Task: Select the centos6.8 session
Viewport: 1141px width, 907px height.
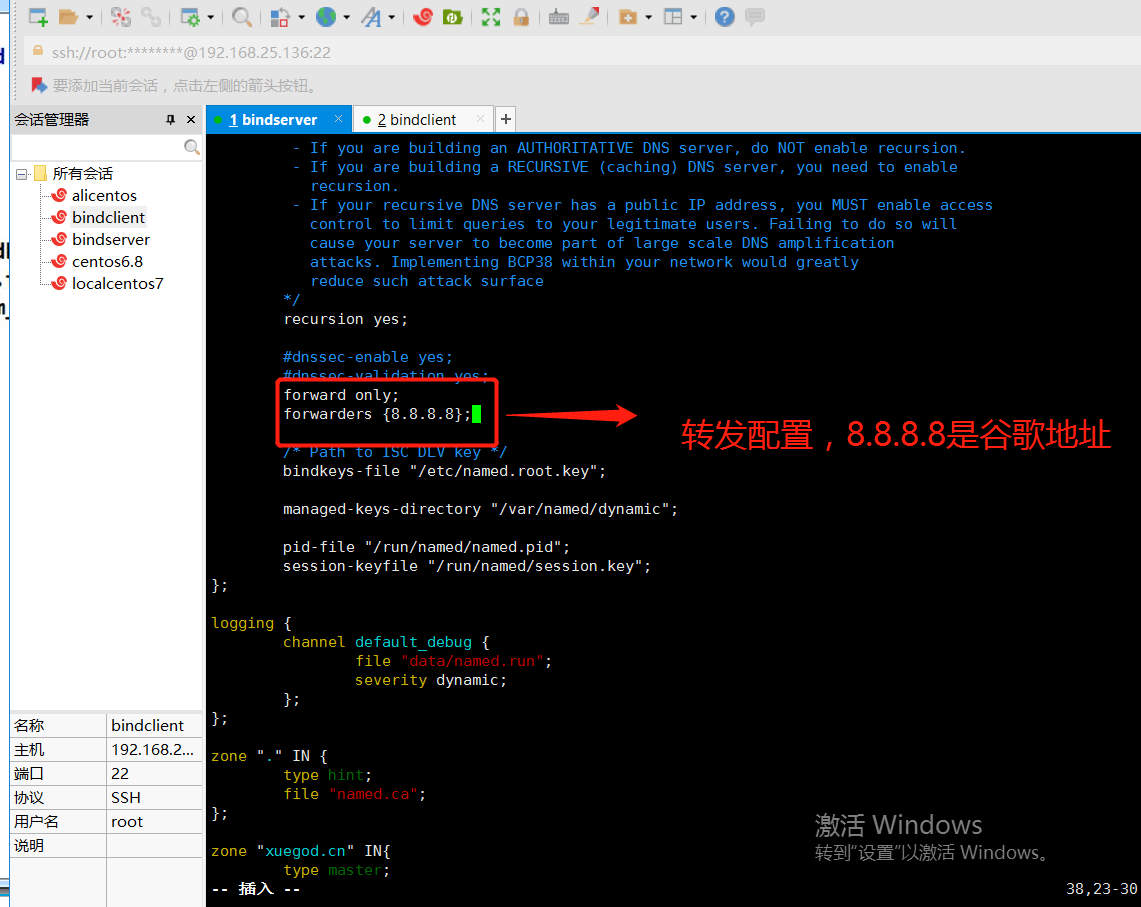Action: pyautogui.click(x=107, y=261)
